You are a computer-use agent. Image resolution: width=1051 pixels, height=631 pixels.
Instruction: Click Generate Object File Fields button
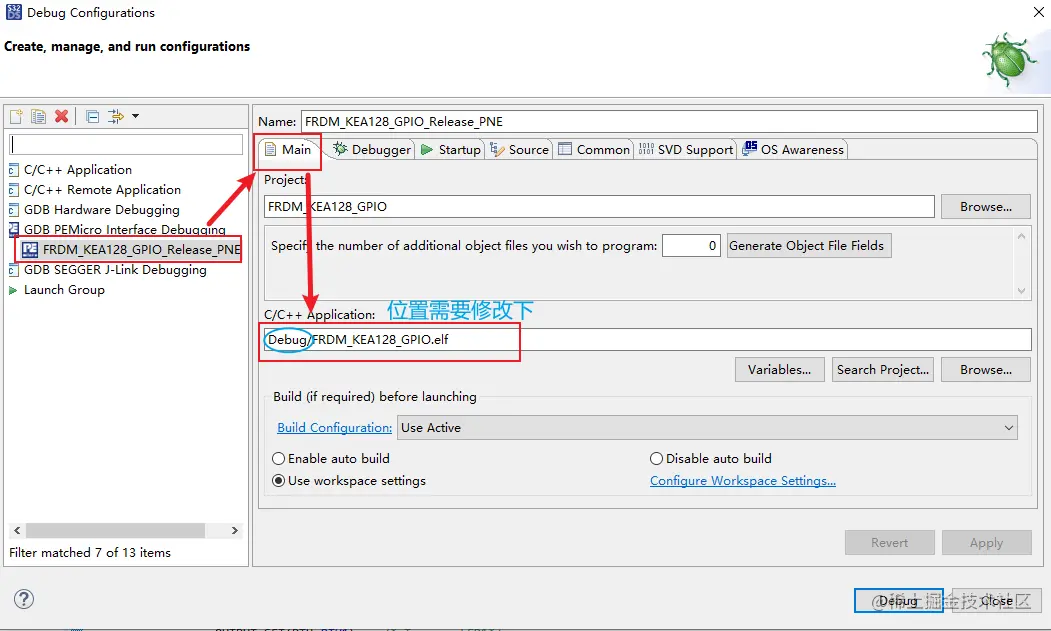coord(809,245)
